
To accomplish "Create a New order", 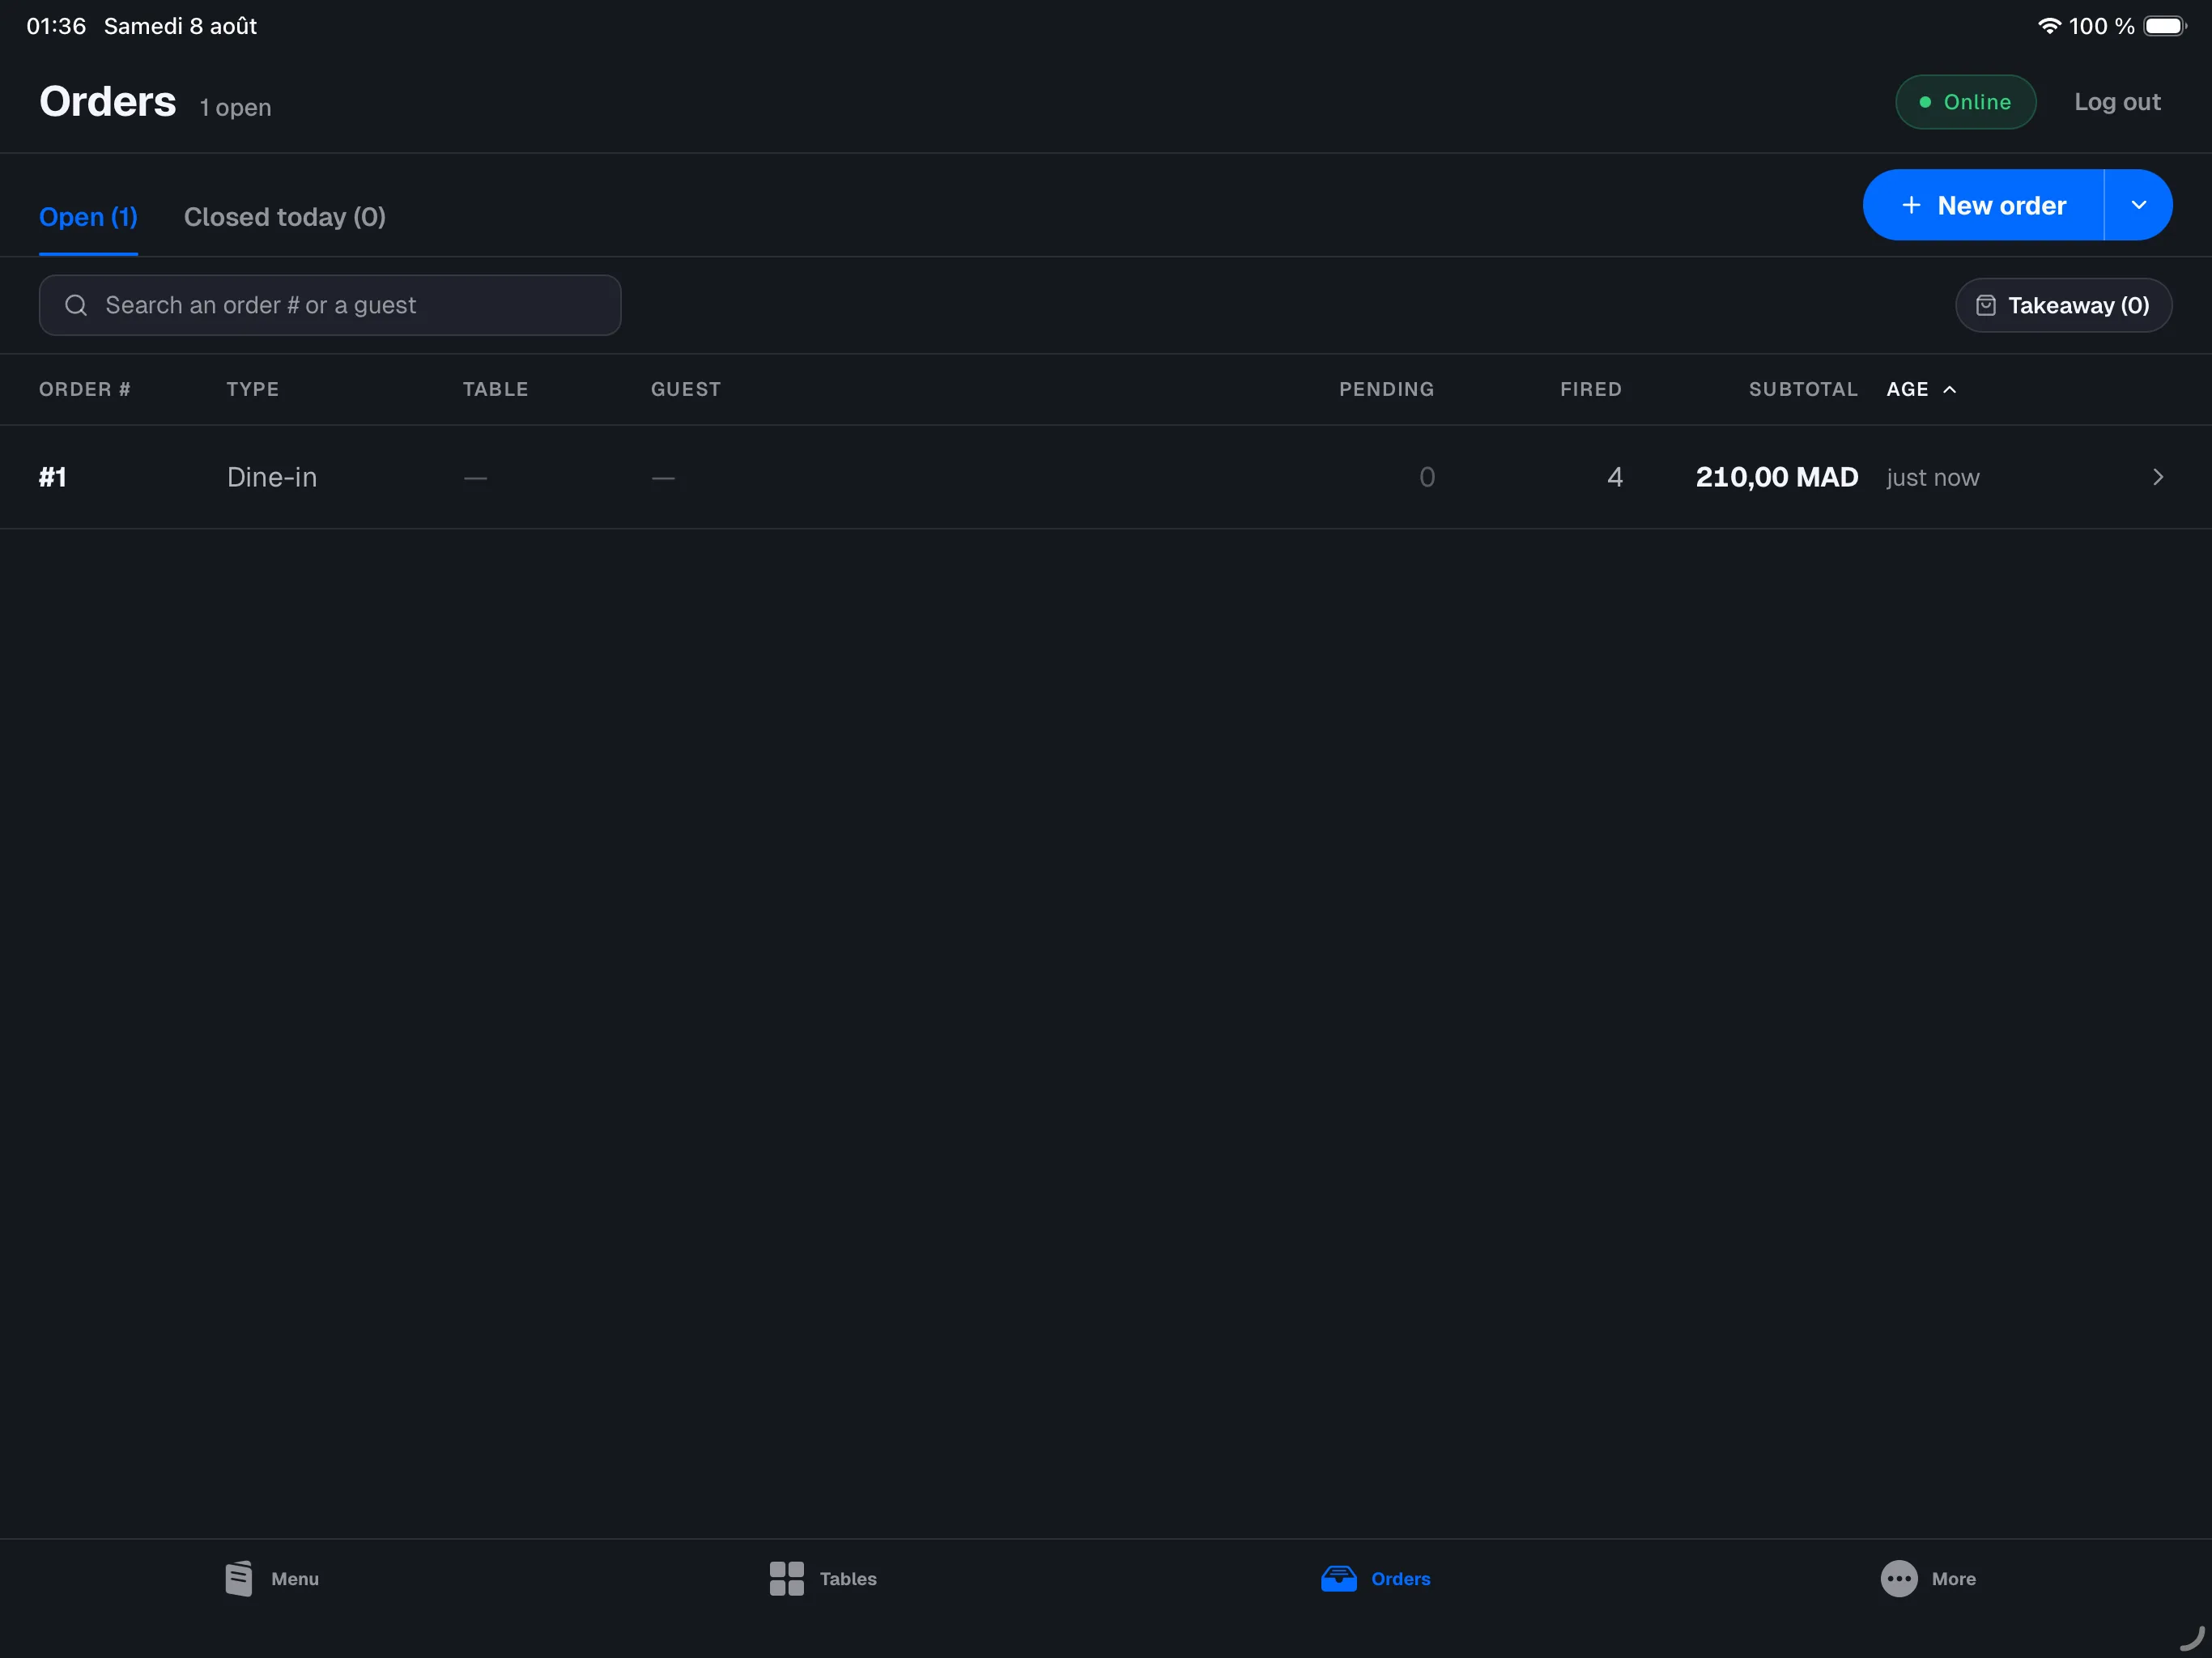I will [1983, 205].
